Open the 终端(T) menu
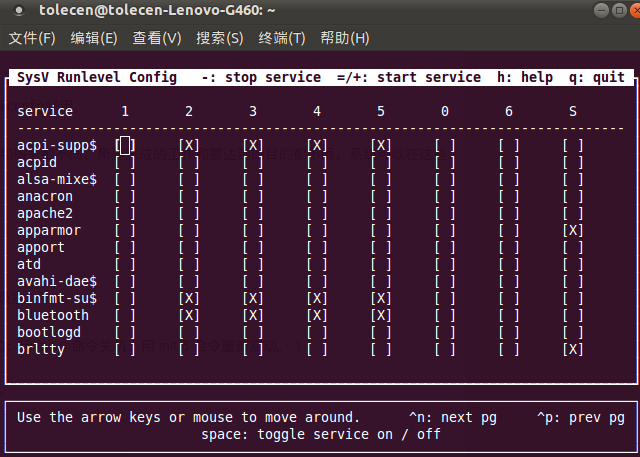 (282, 38)
